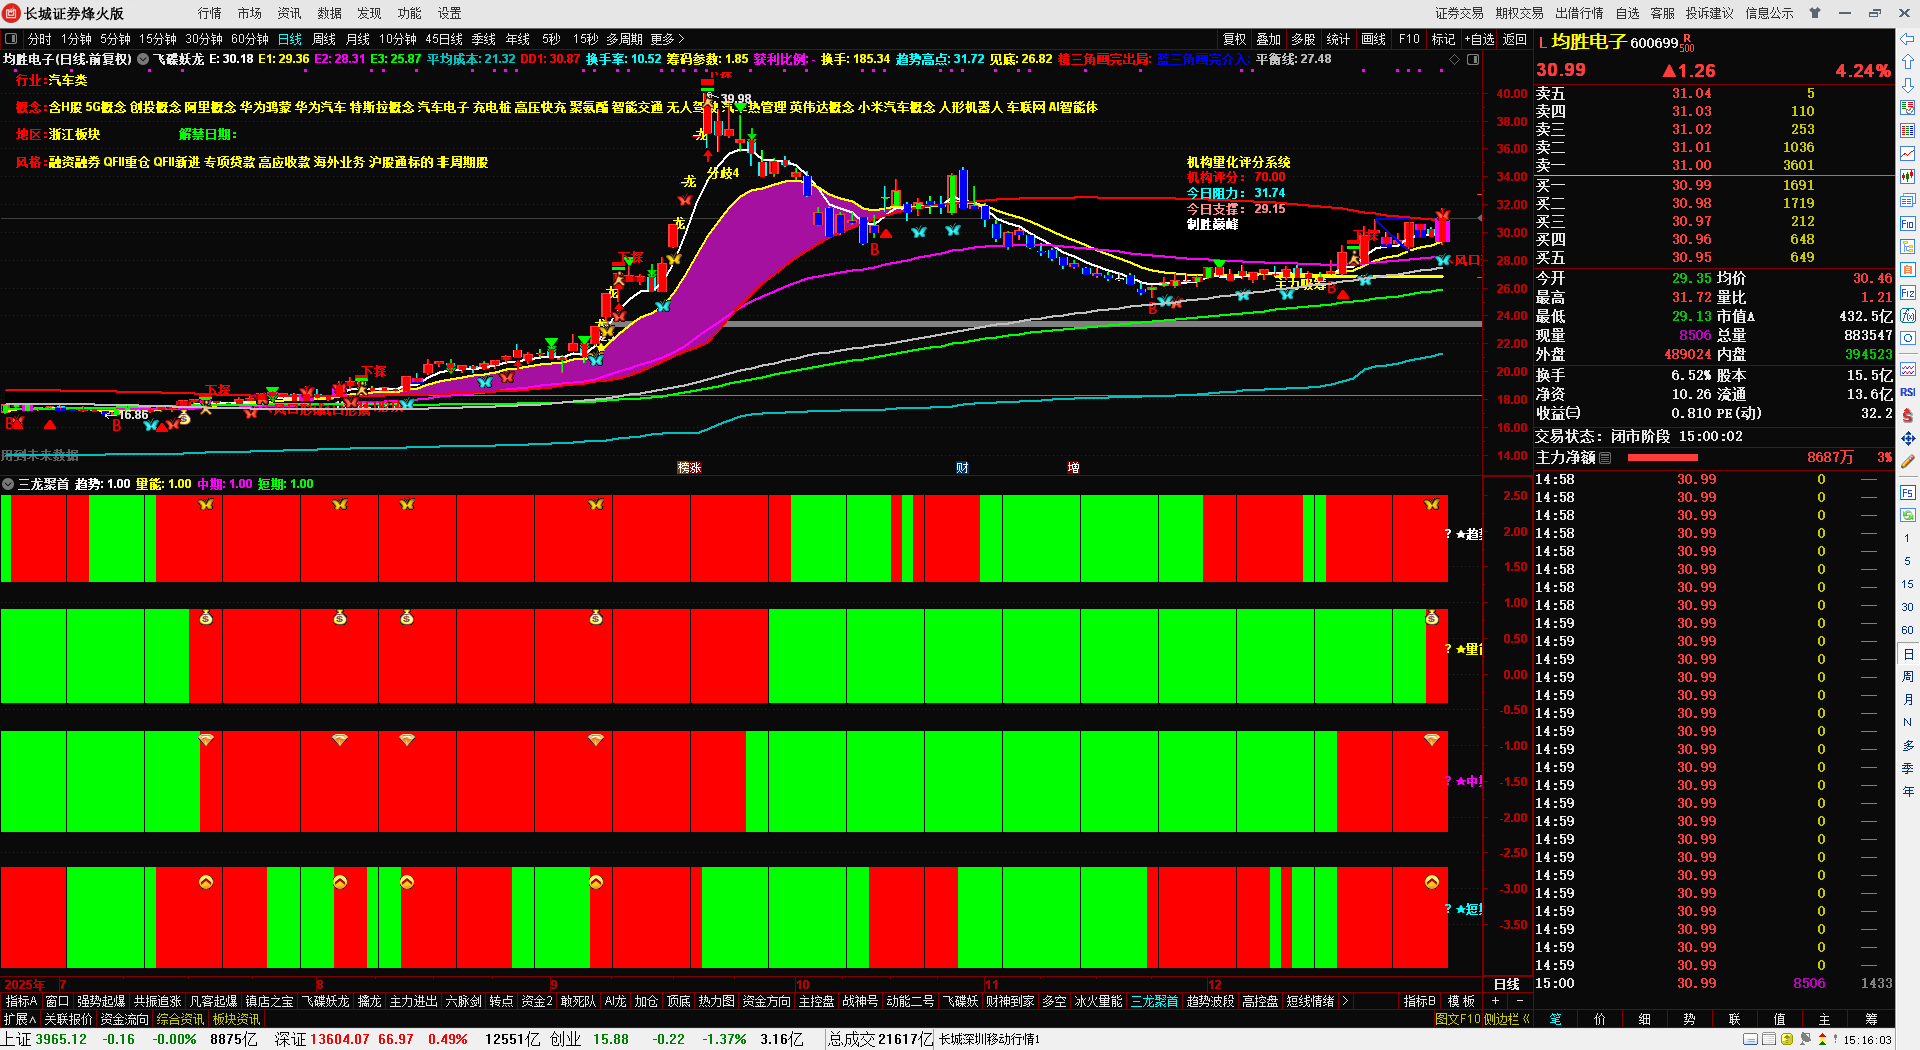Screen dimensions: 1920x1050
Task: Switch to 60 minute period in sidebar
Action: coord(1908,630)
